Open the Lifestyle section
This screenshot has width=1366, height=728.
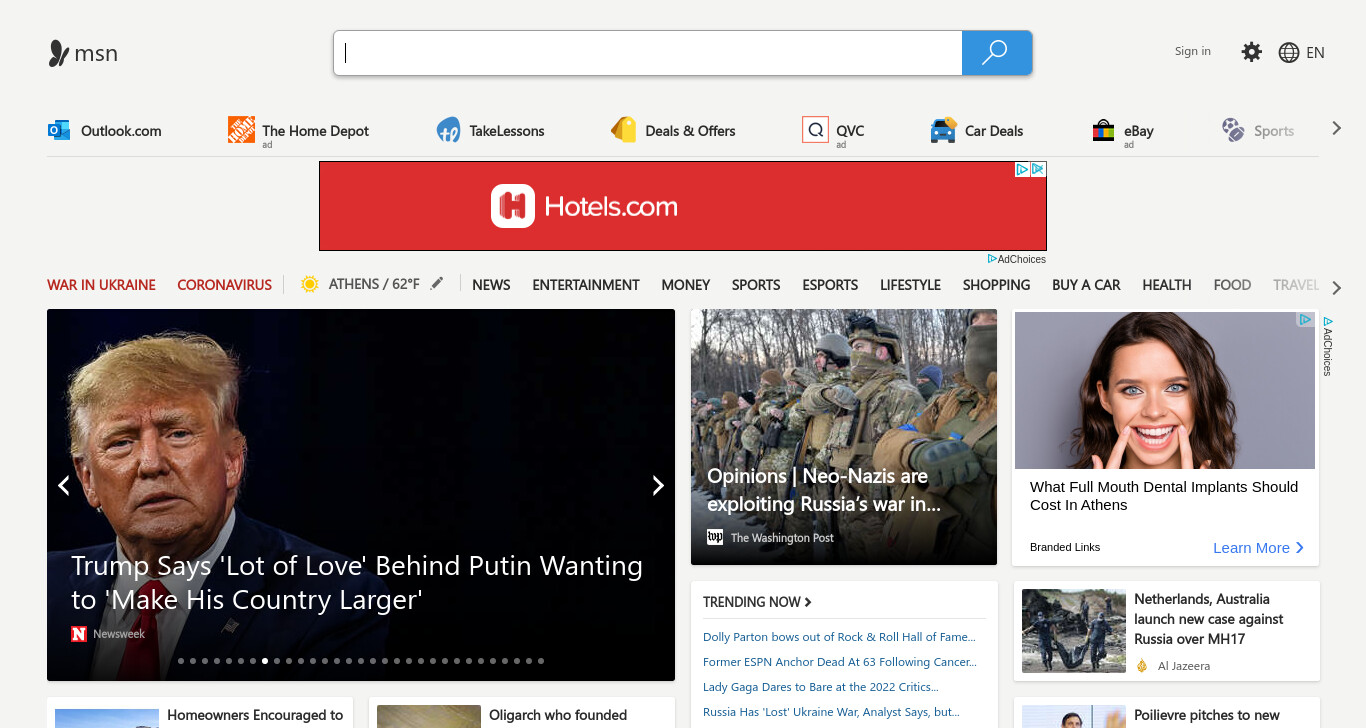pos(910,285)
